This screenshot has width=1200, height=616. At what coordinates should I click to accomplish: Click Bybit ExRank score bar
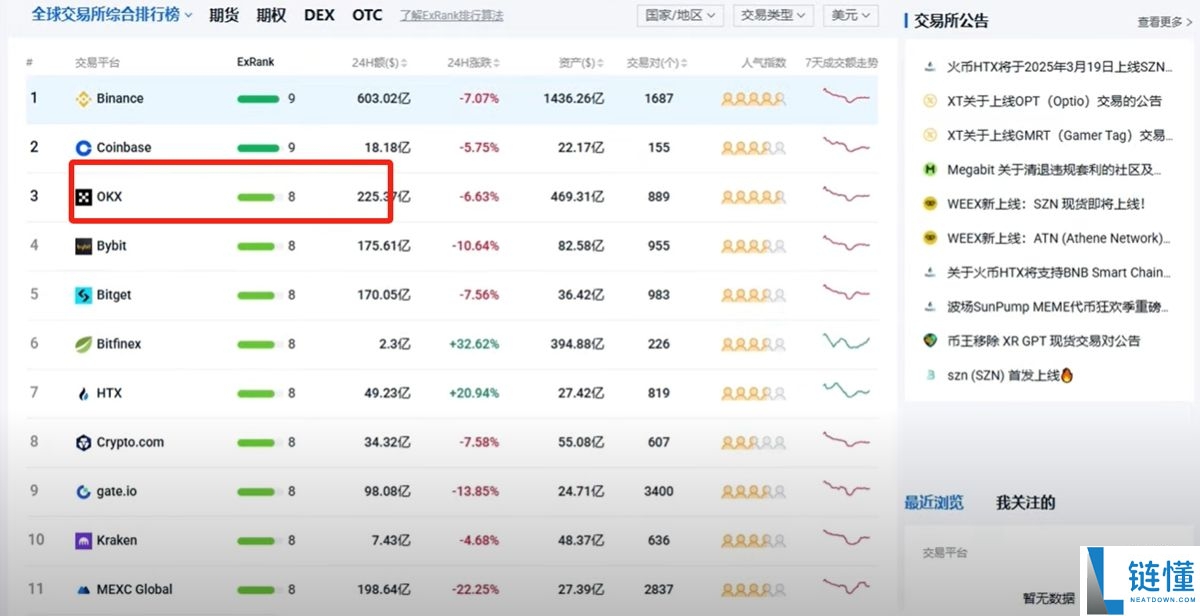click(x=256, y=246)
